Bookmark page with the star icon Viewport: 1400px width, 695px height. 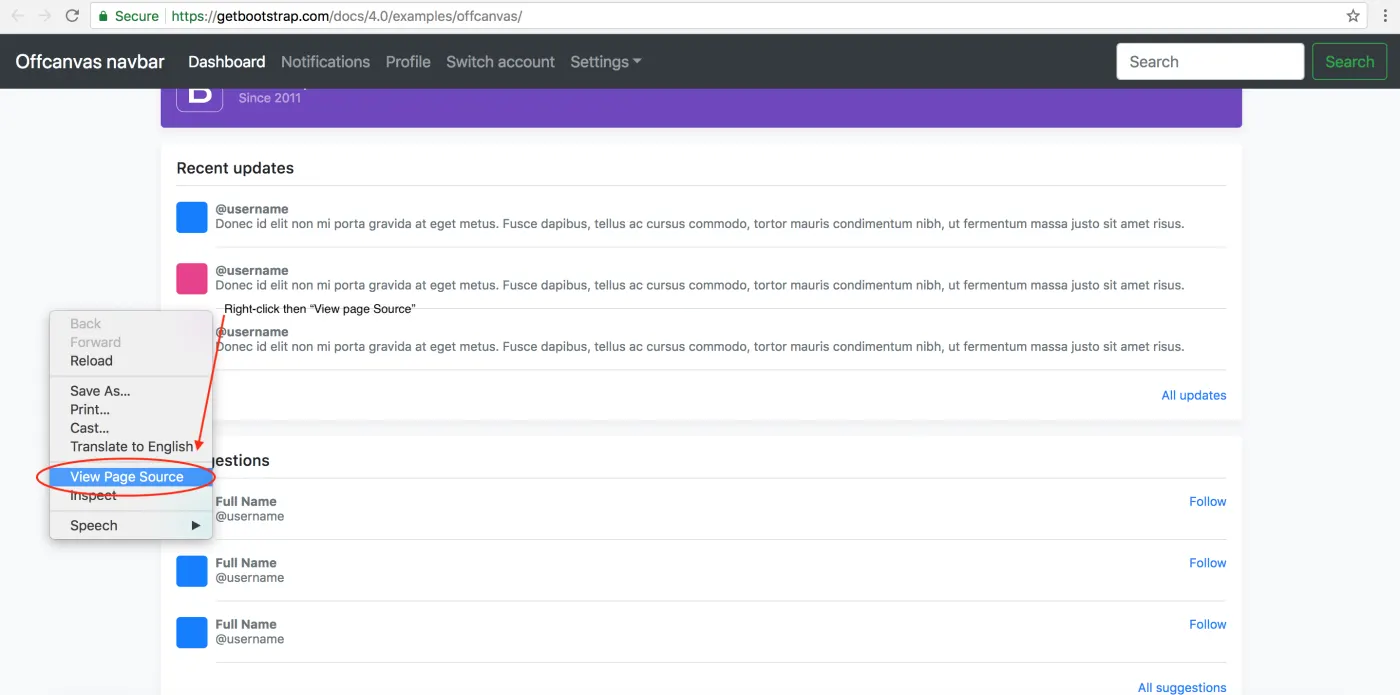(1353, 16)
